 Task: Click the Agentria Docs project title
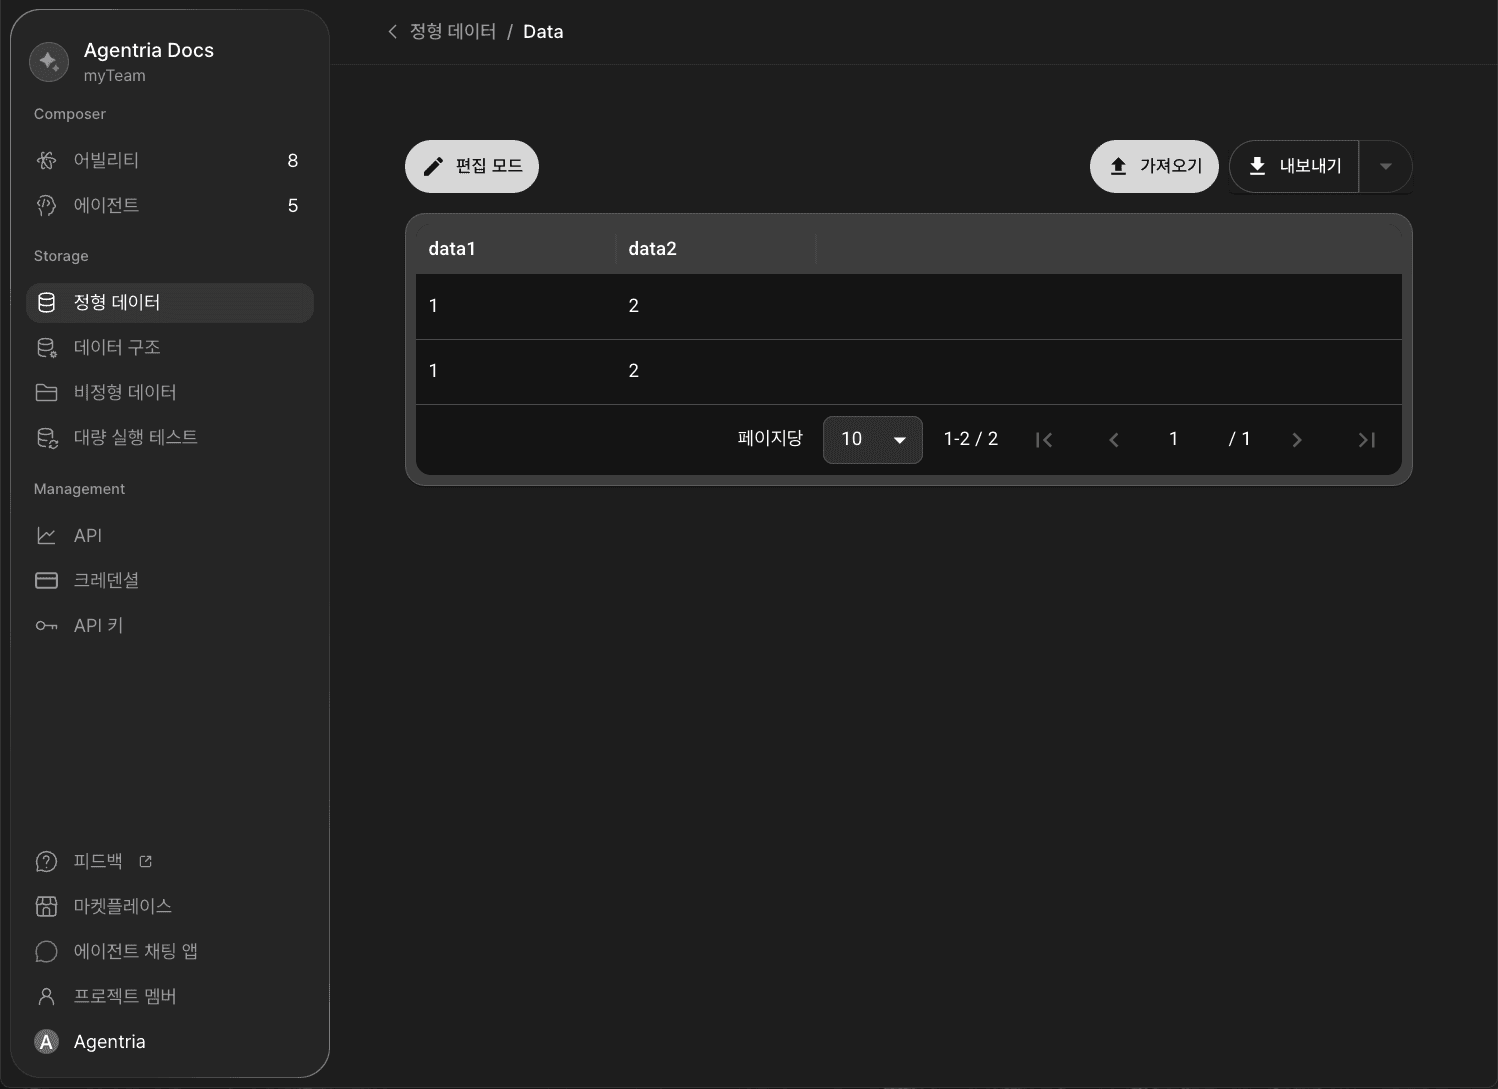(x=149, y=50)
